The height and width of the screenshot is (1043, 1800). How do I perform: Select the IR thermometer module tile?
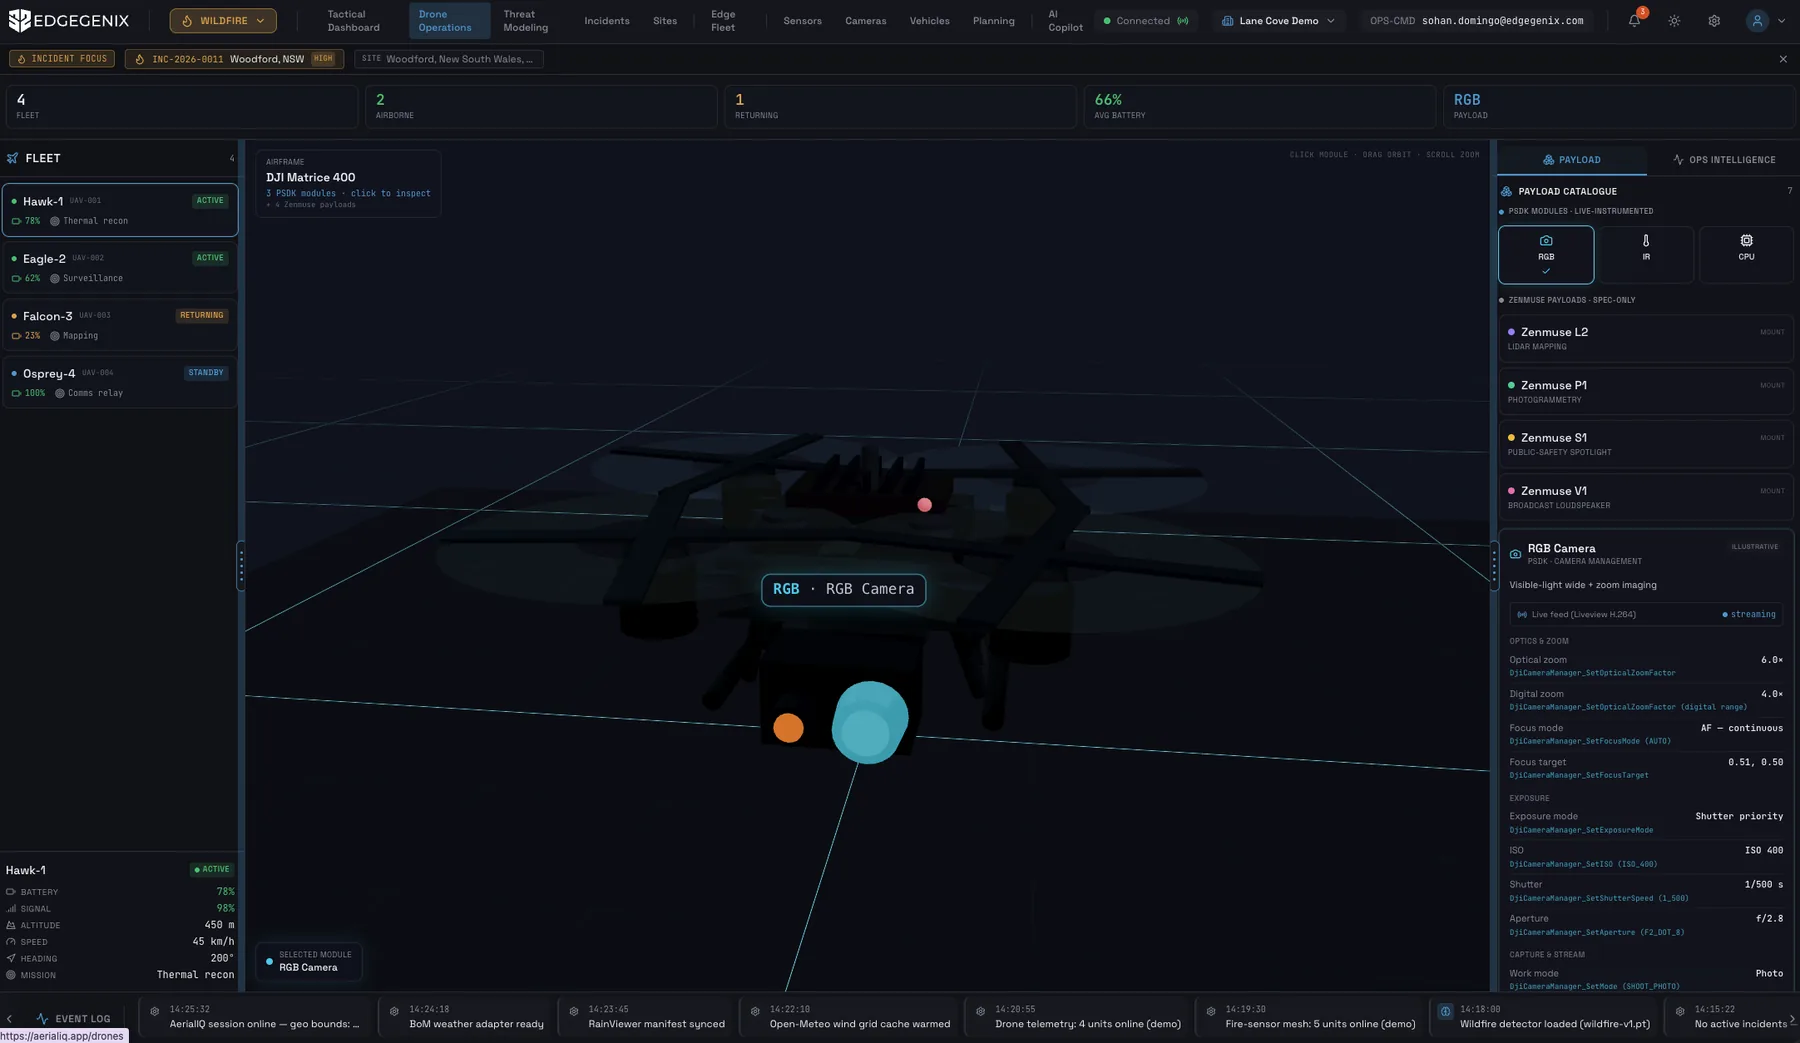click(x=1646, y=254)
